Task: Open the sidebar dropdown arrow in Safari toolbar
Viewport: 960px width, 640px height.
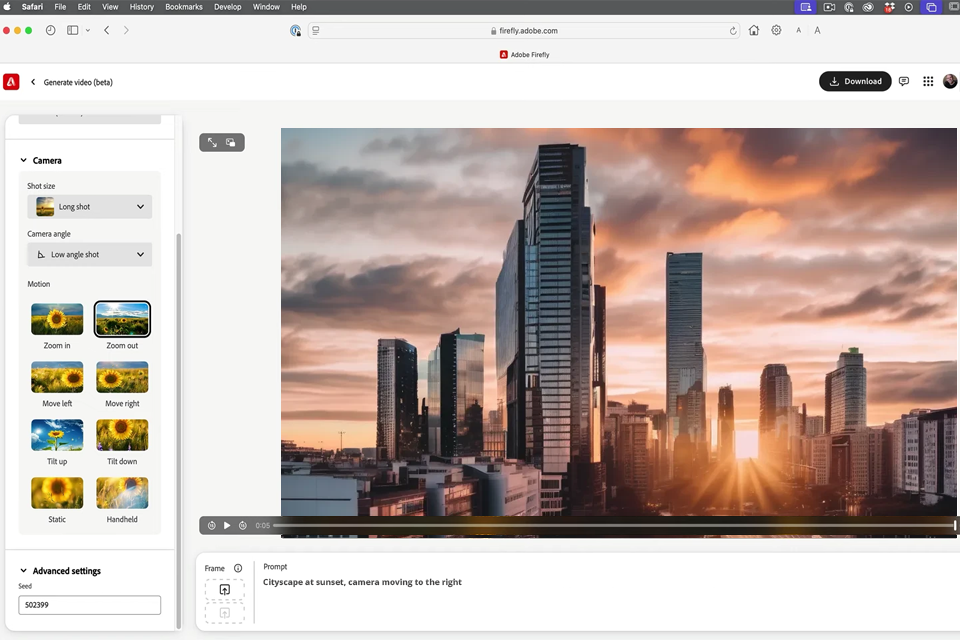Action: point(88,30)
